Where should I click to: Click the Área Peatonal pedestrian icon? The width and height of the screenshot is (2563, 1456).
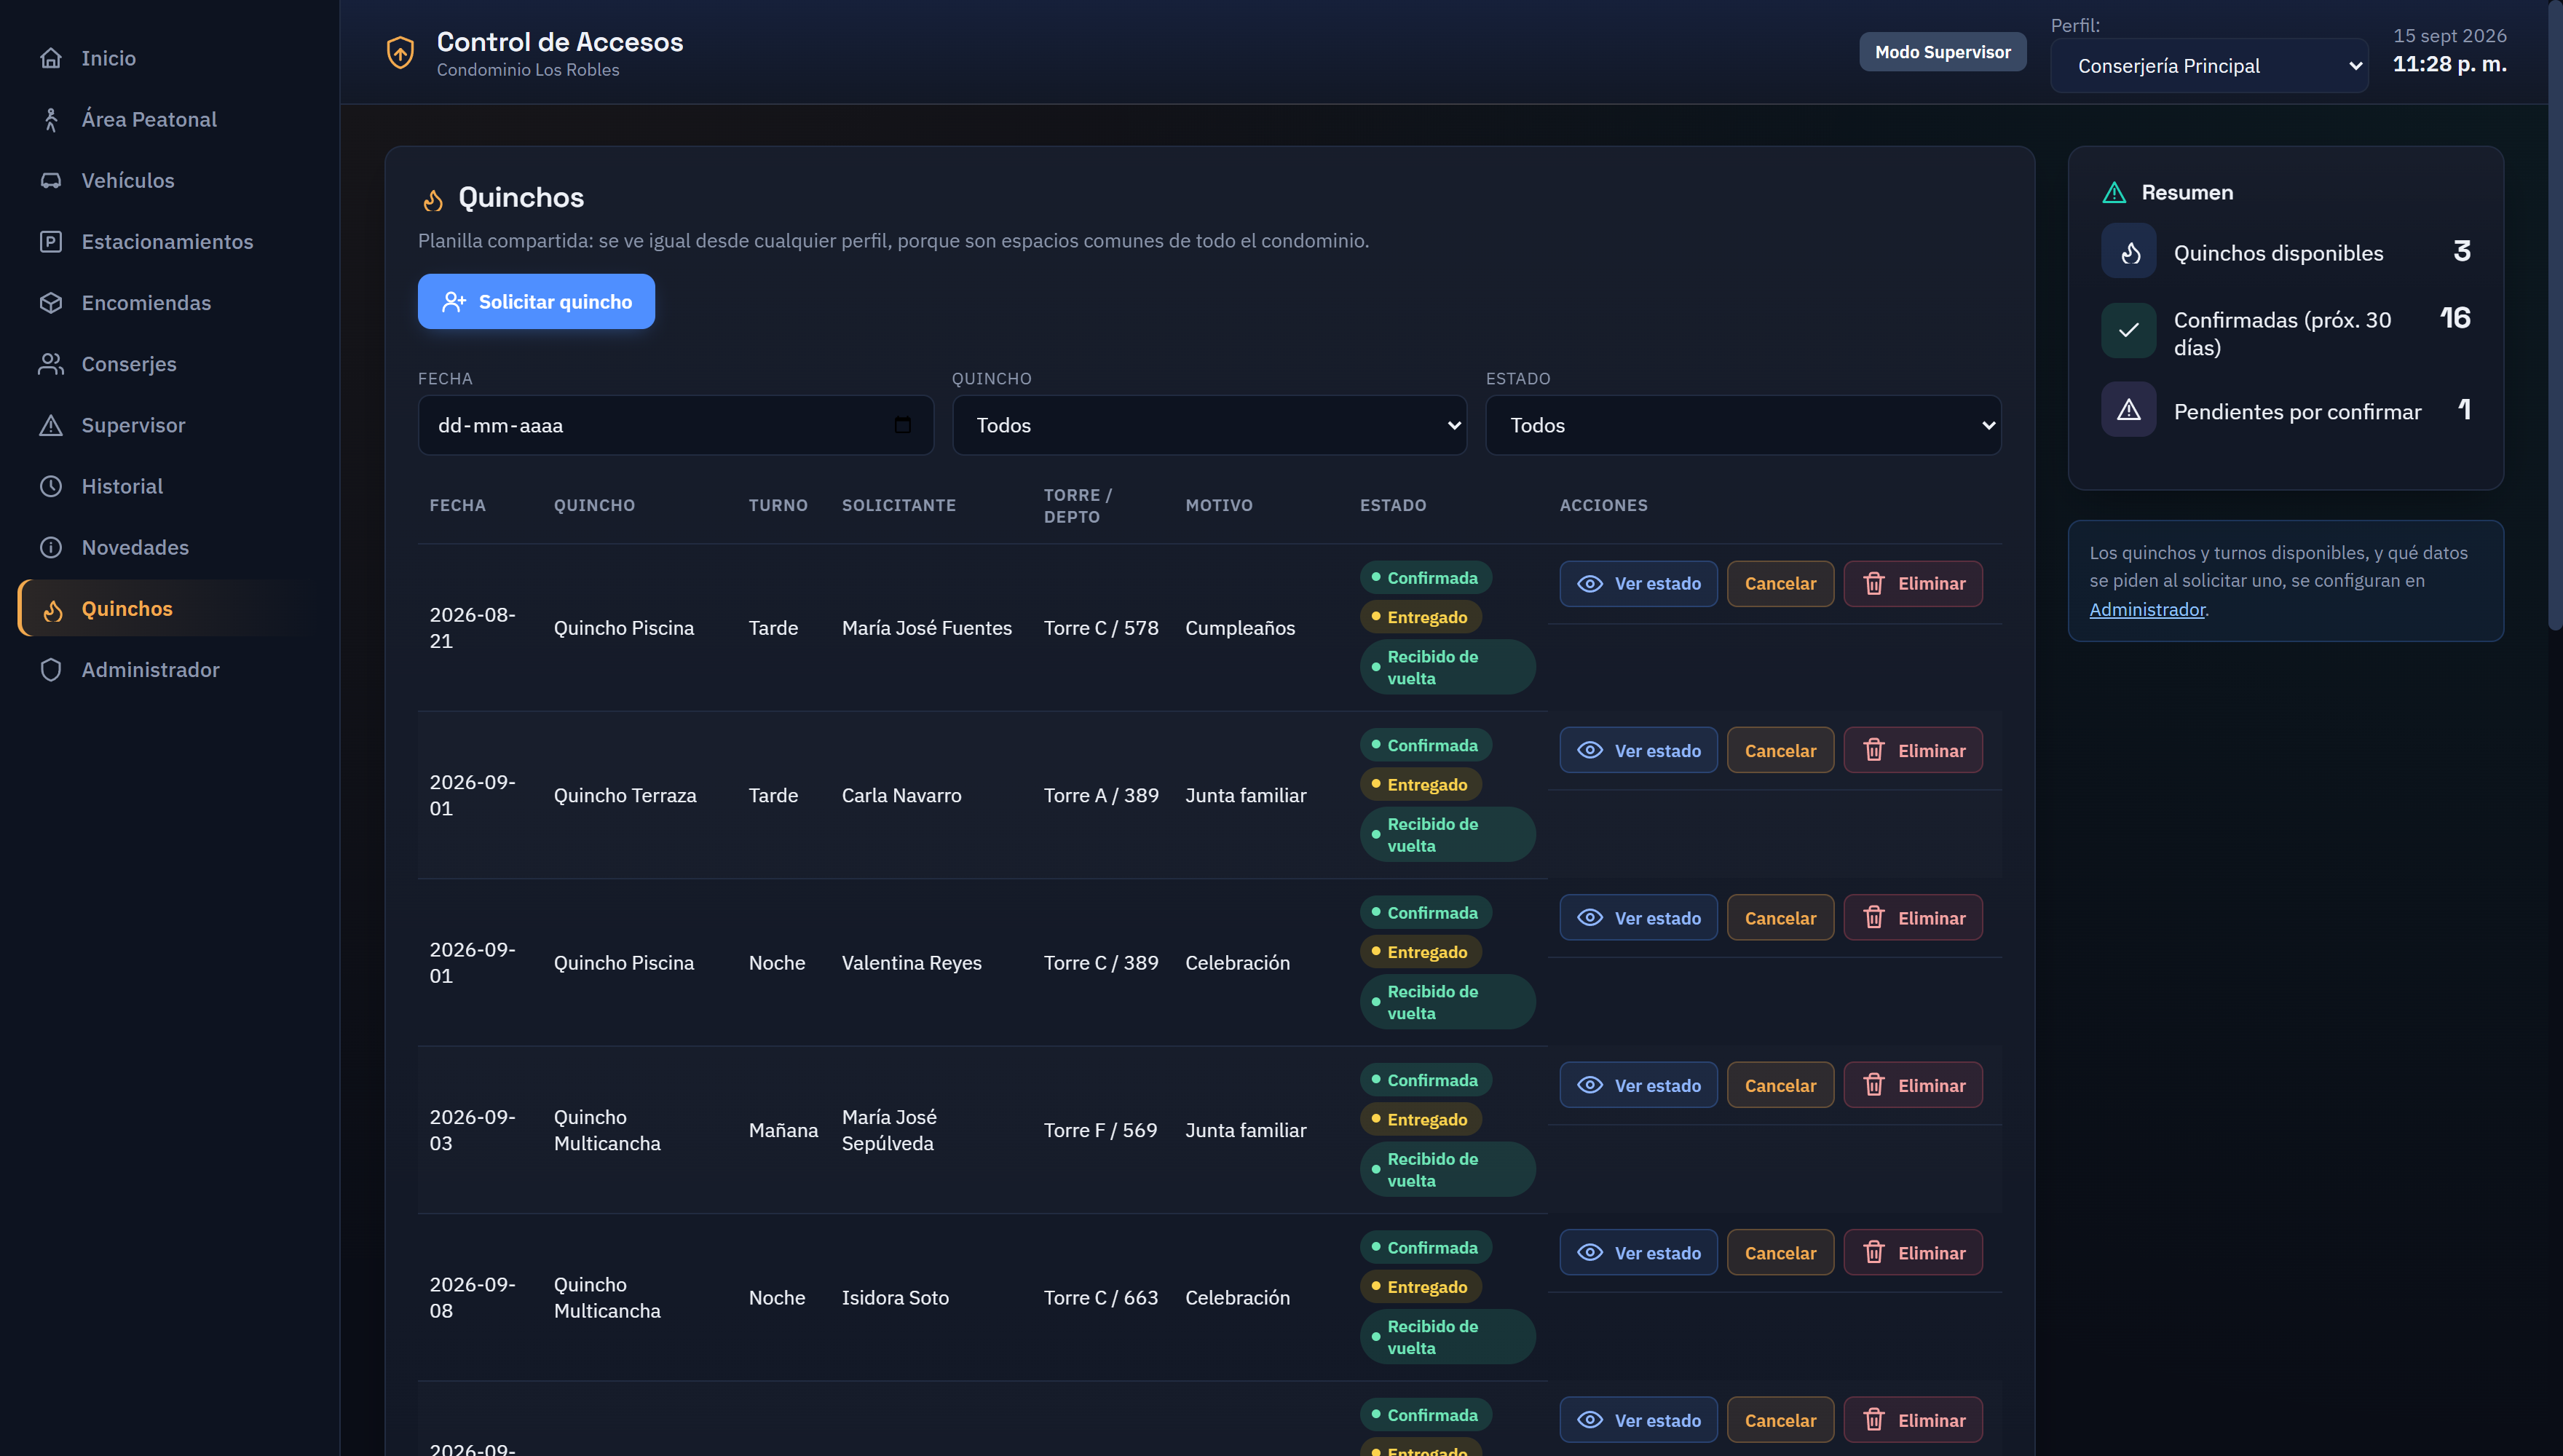click(x=51, y=119)
